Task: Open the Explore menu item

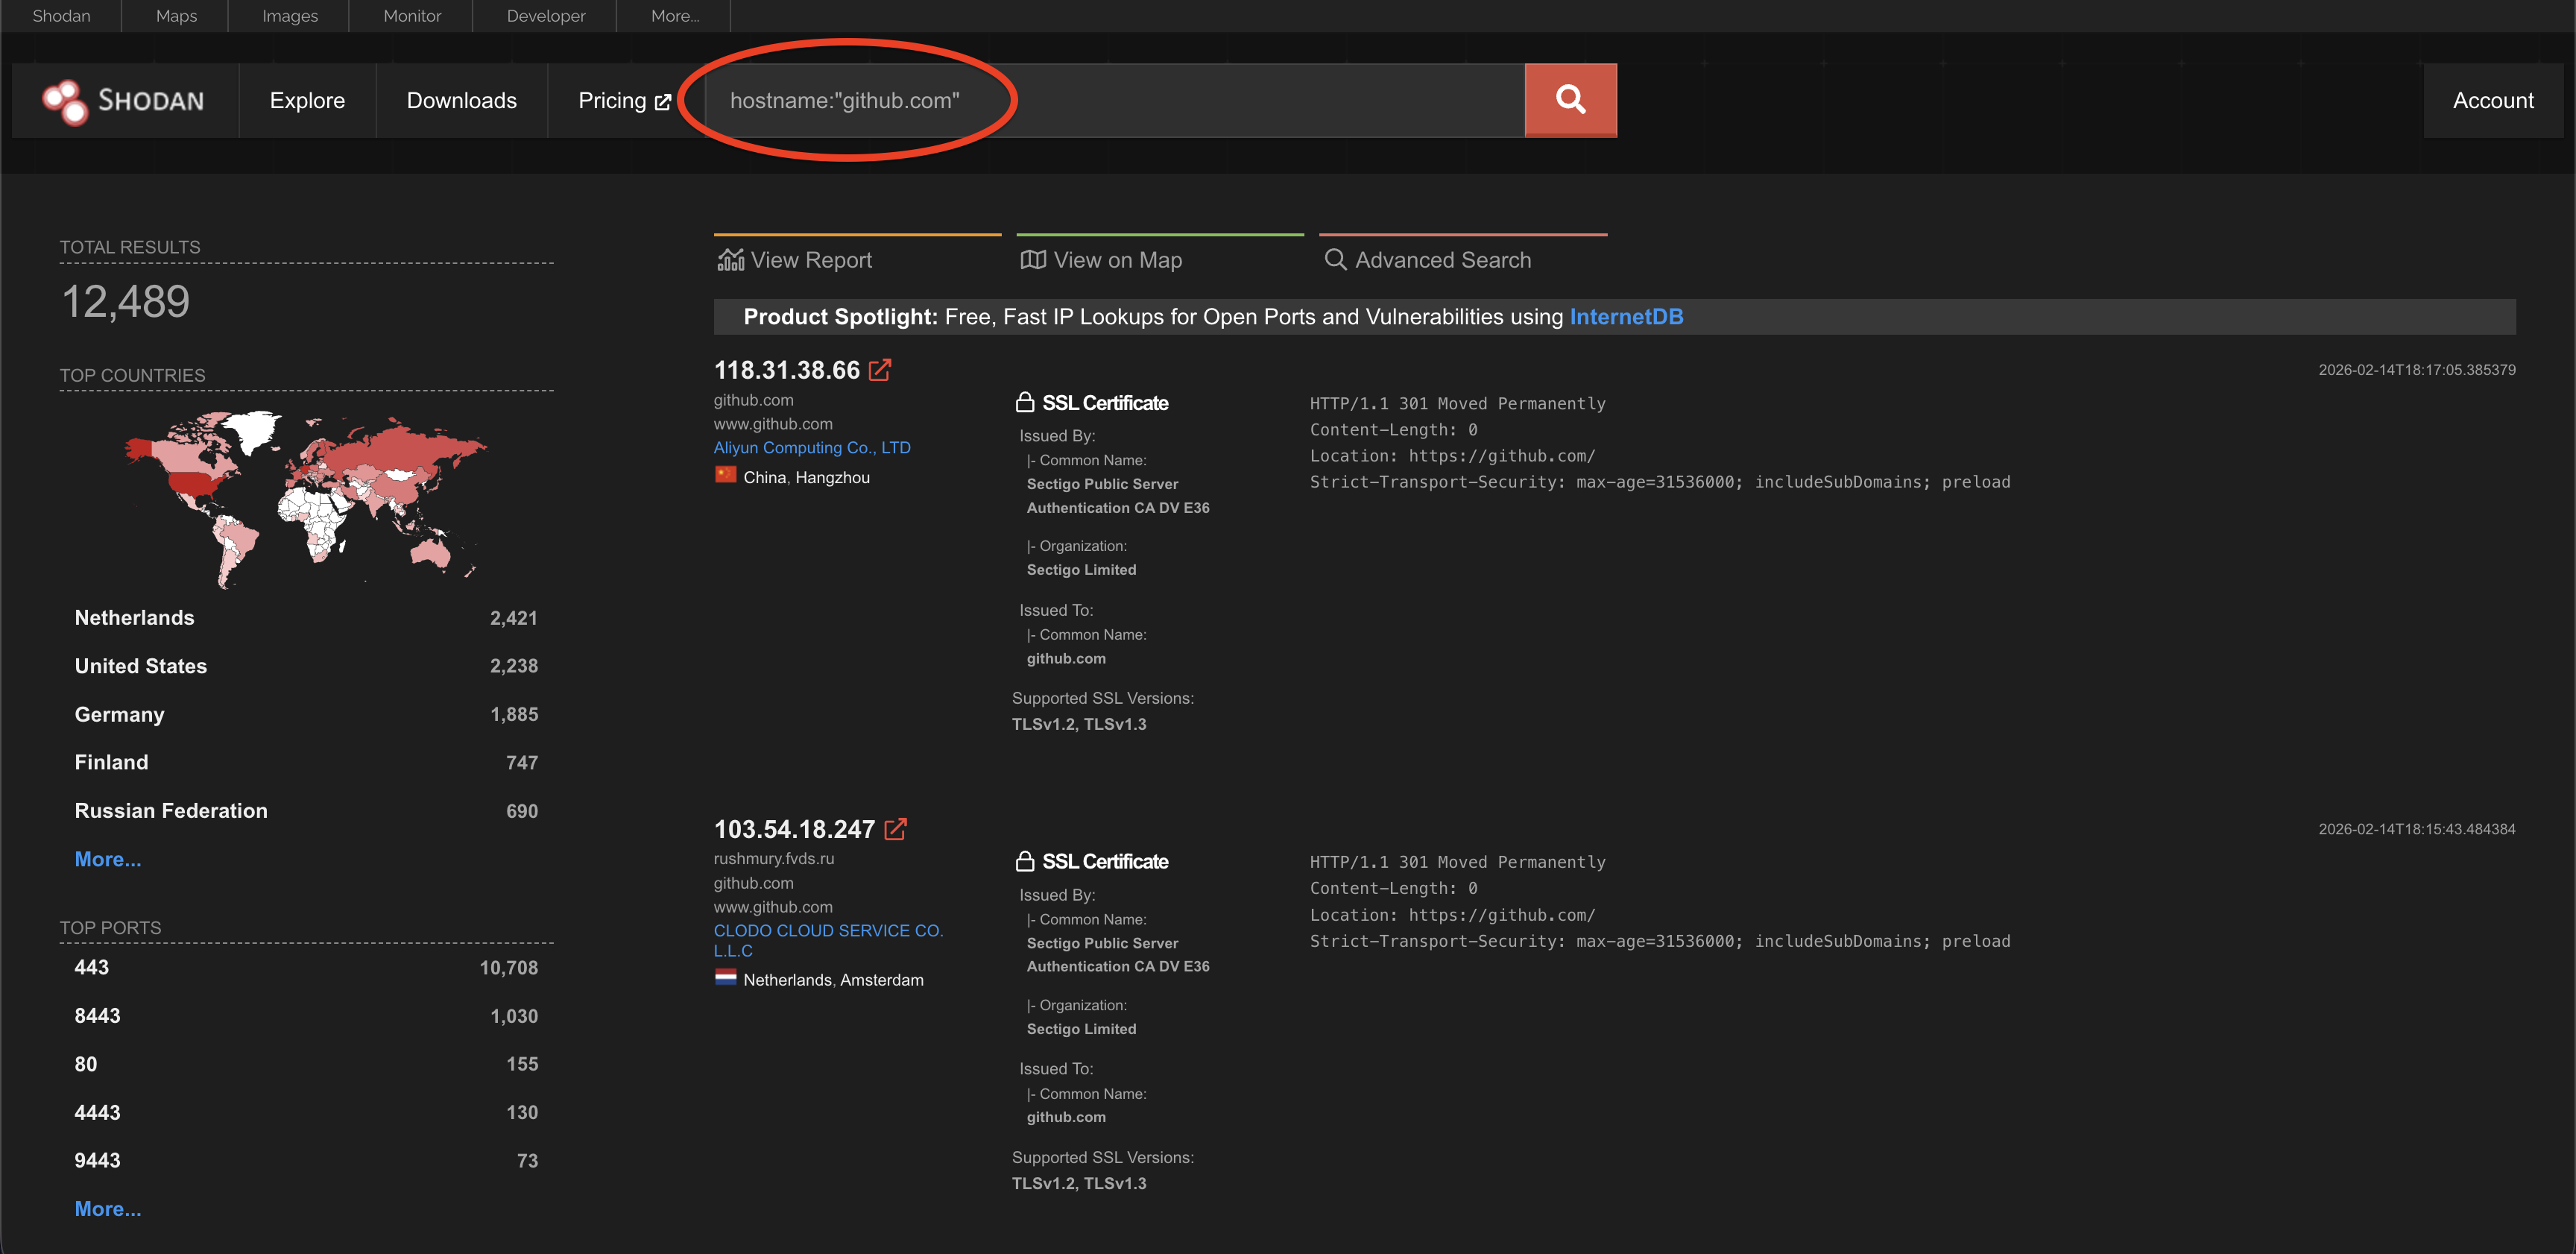Action: point(307,100)
